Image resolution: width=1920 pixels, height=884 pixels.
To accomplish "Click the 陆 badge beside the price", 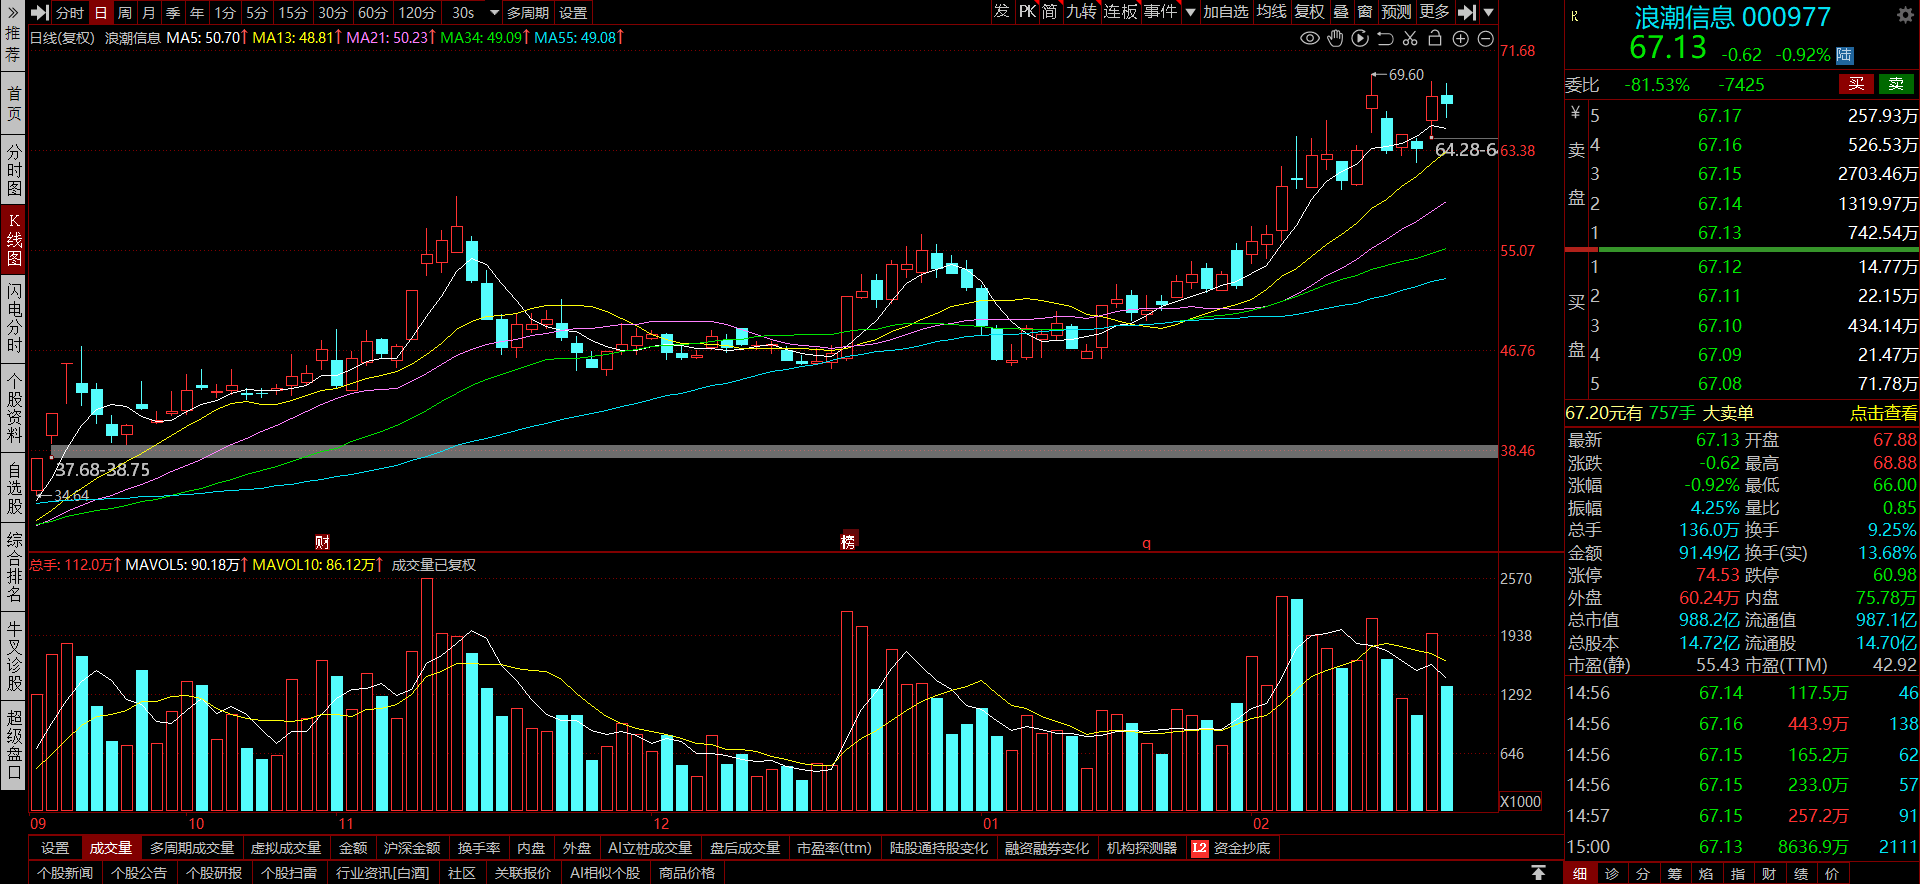I will [x=1845, y=55].
